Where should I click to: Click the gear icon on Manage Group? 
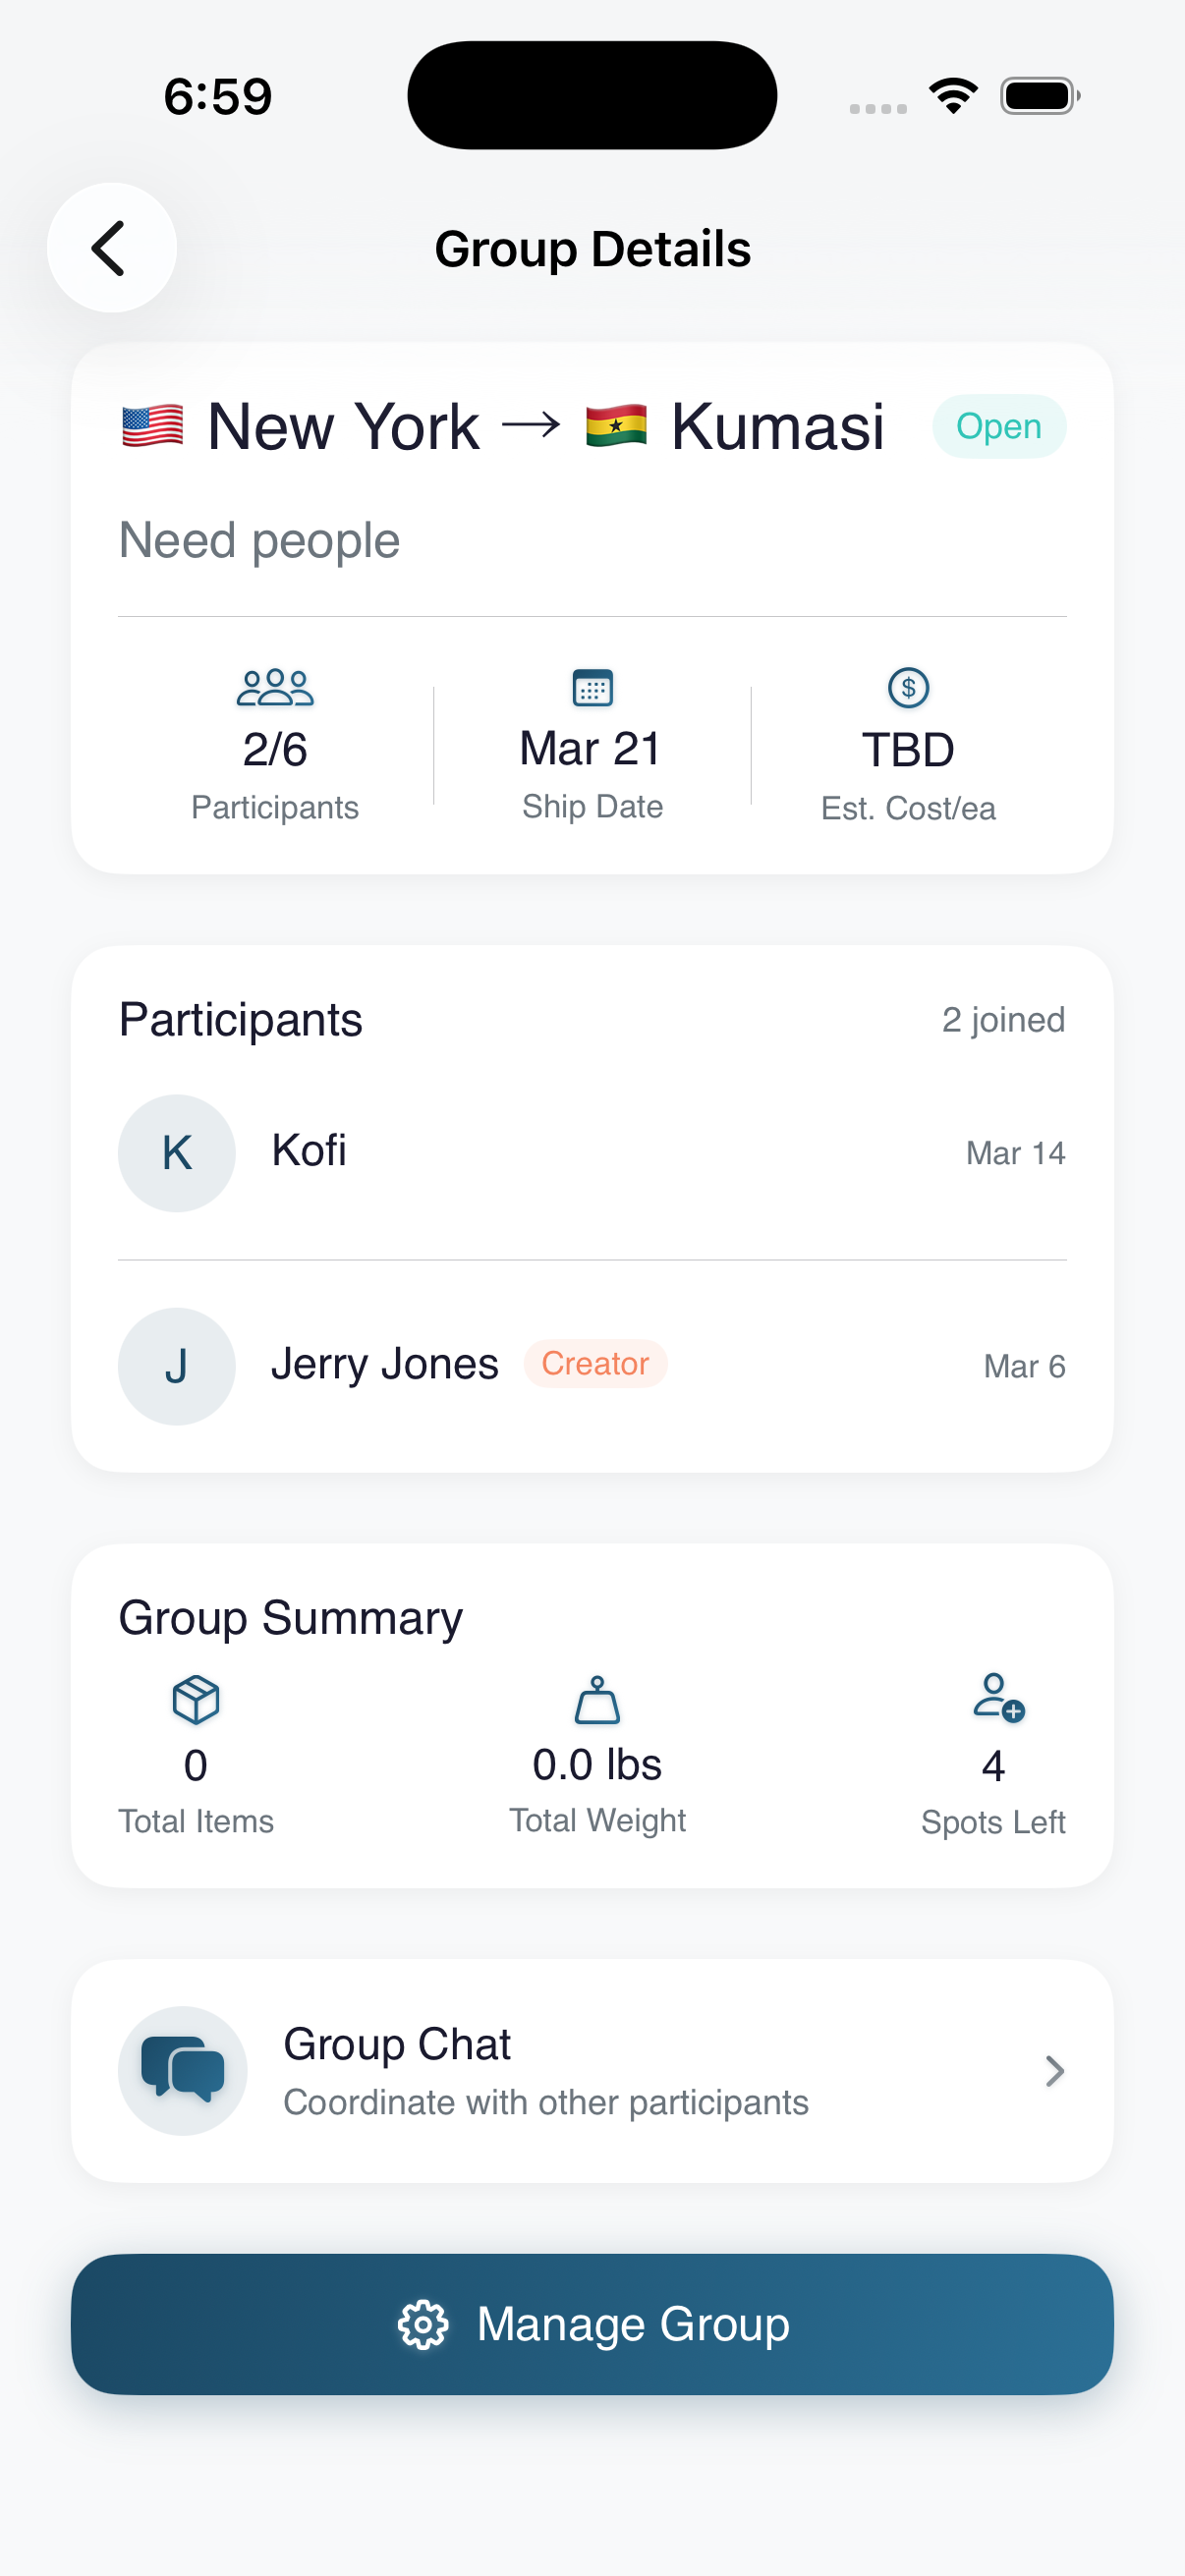[x=423, y=2324]
